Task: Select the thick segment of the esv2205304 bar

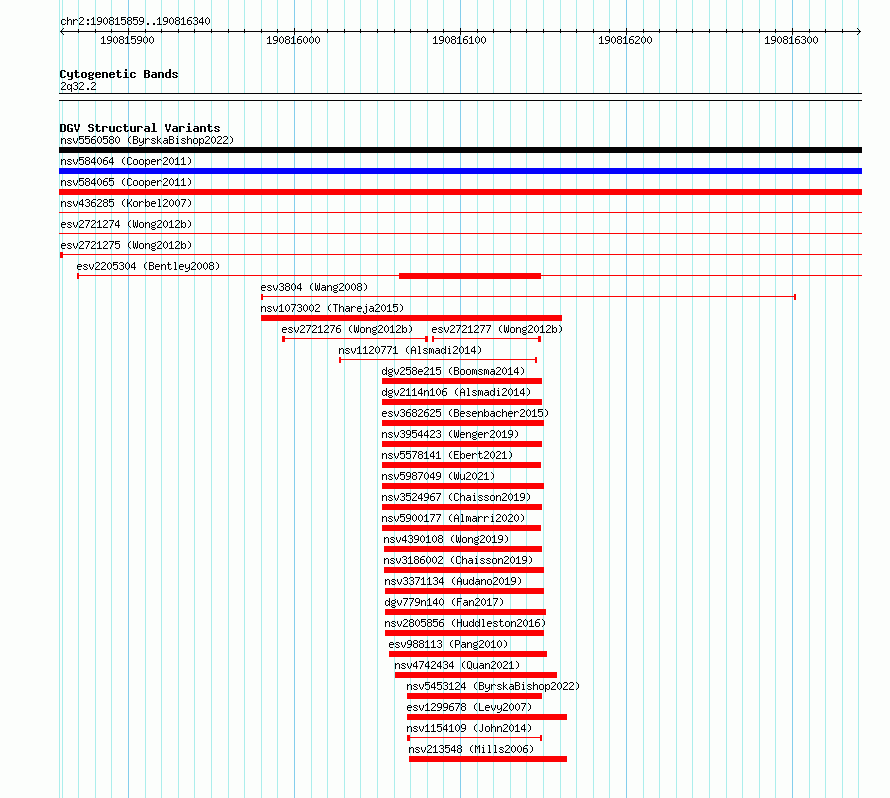Action: tap(470, 276)
